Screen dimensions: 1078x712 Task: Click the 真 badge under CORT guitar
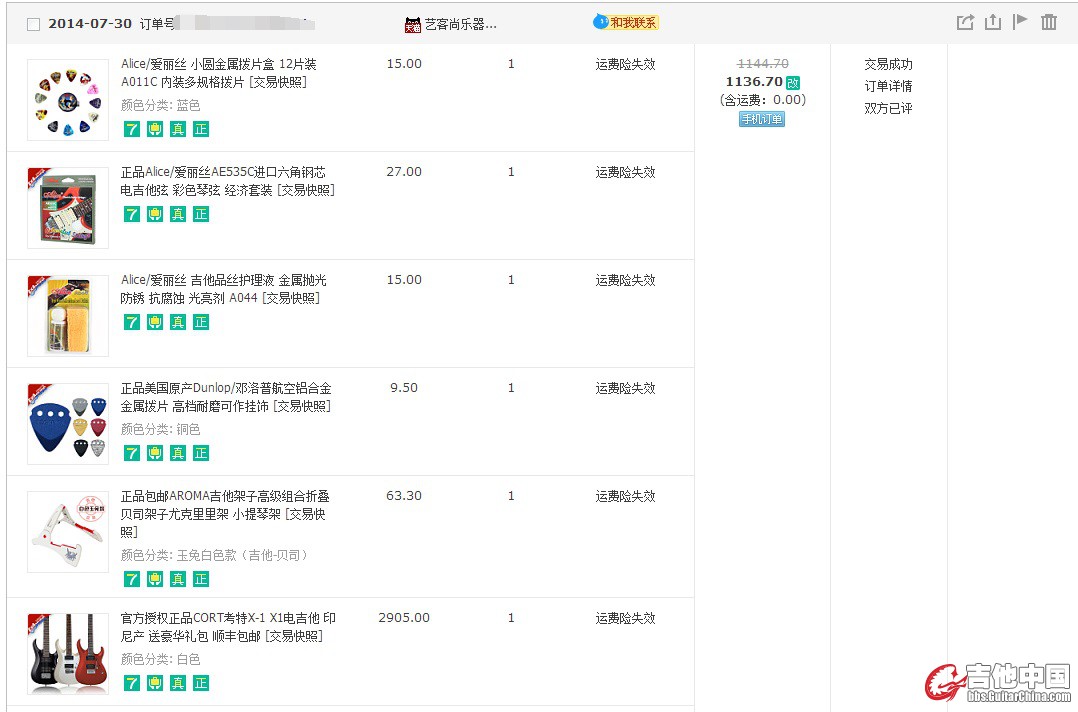(178, 683)
